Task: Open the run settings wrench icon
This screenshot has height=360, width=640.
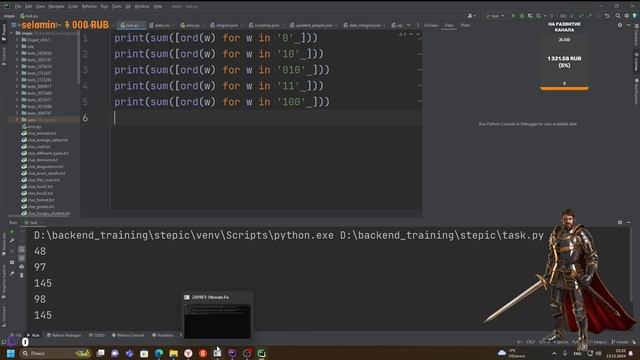Action: pyautogui.click(x=12, y=241)
